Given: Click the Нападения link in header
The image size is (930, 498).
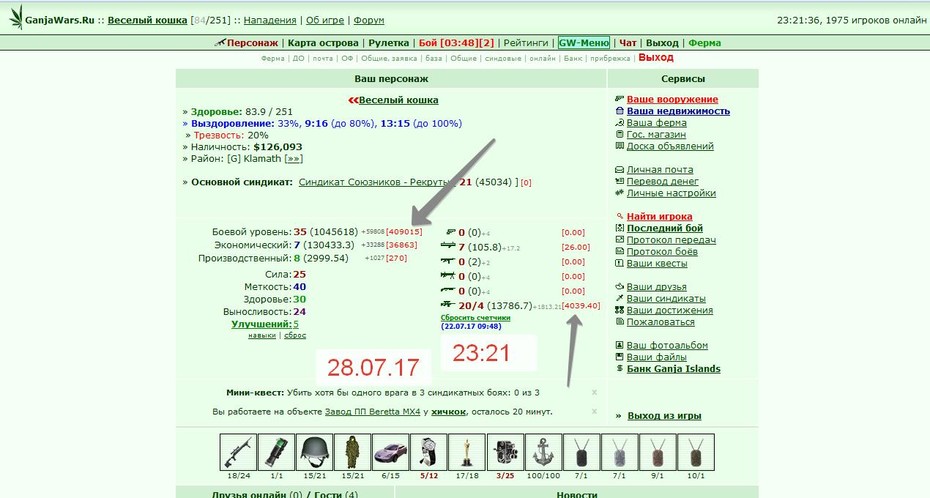Looking at the screenshot, I should coord(270,20).
